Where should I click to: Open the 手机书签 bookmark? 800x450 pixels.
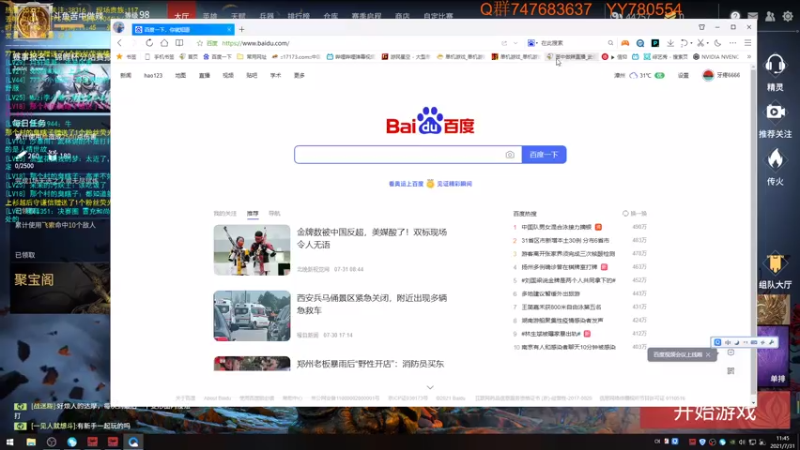(x=159, y=57)
